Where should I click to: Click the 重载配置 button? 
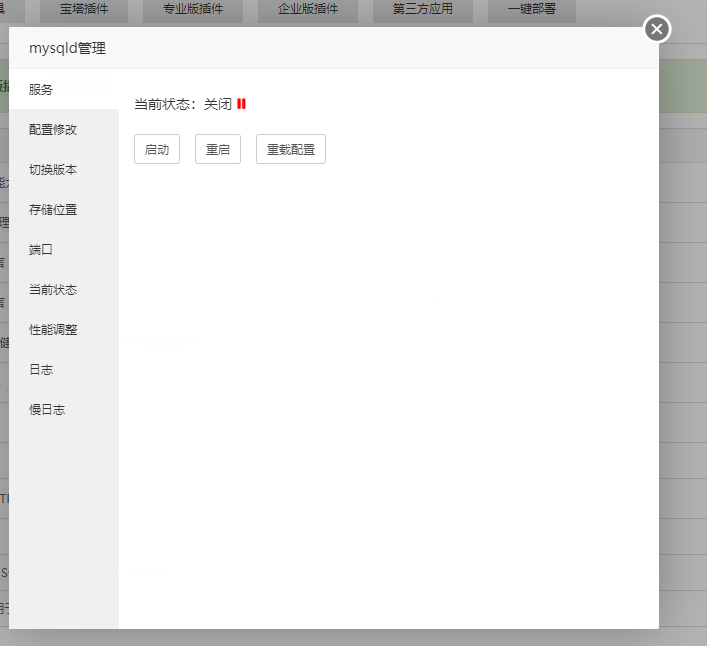pos(291,149)
